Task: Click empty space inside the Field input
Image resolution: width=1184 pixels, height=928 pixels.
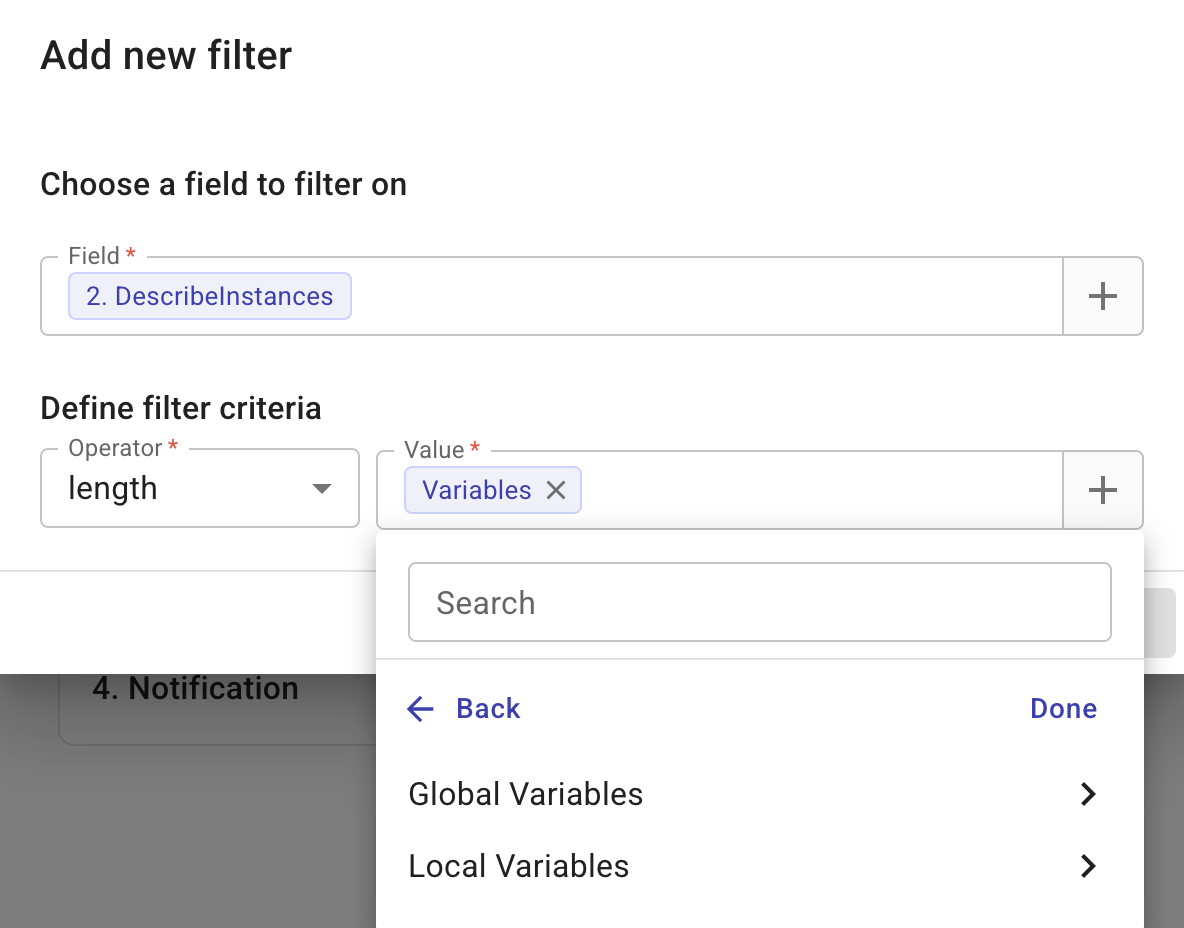Action: tap(700, 296)
